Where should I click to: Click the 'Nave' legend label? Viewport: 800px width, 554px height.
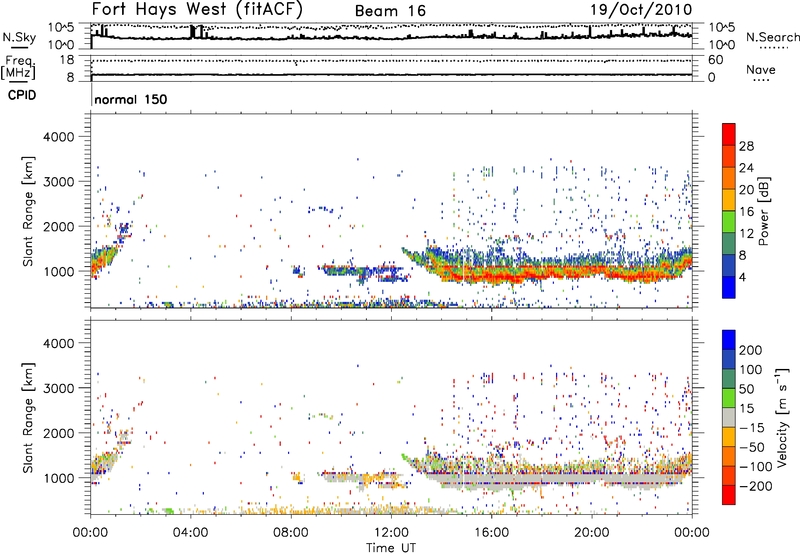(761, 69)
